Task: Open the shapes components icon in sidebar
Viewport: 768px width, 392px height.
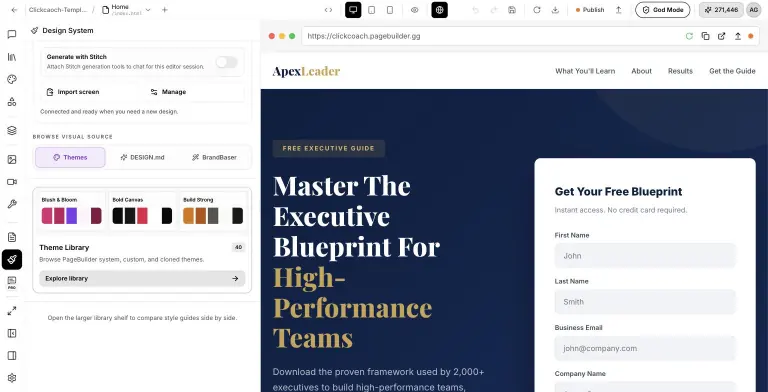Action: 12,102
